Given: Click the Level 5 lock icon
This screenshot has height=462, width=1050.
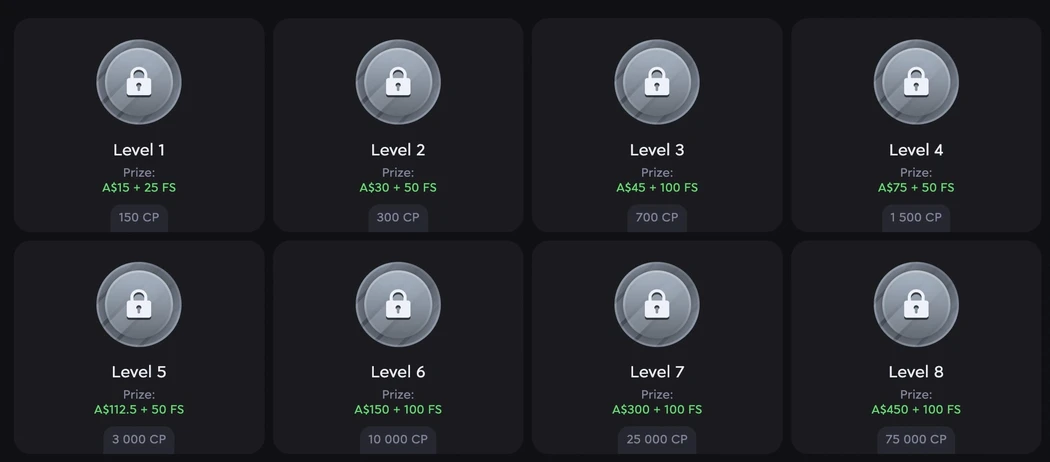Looking at the screenshot, I should [x=139, y=305].
